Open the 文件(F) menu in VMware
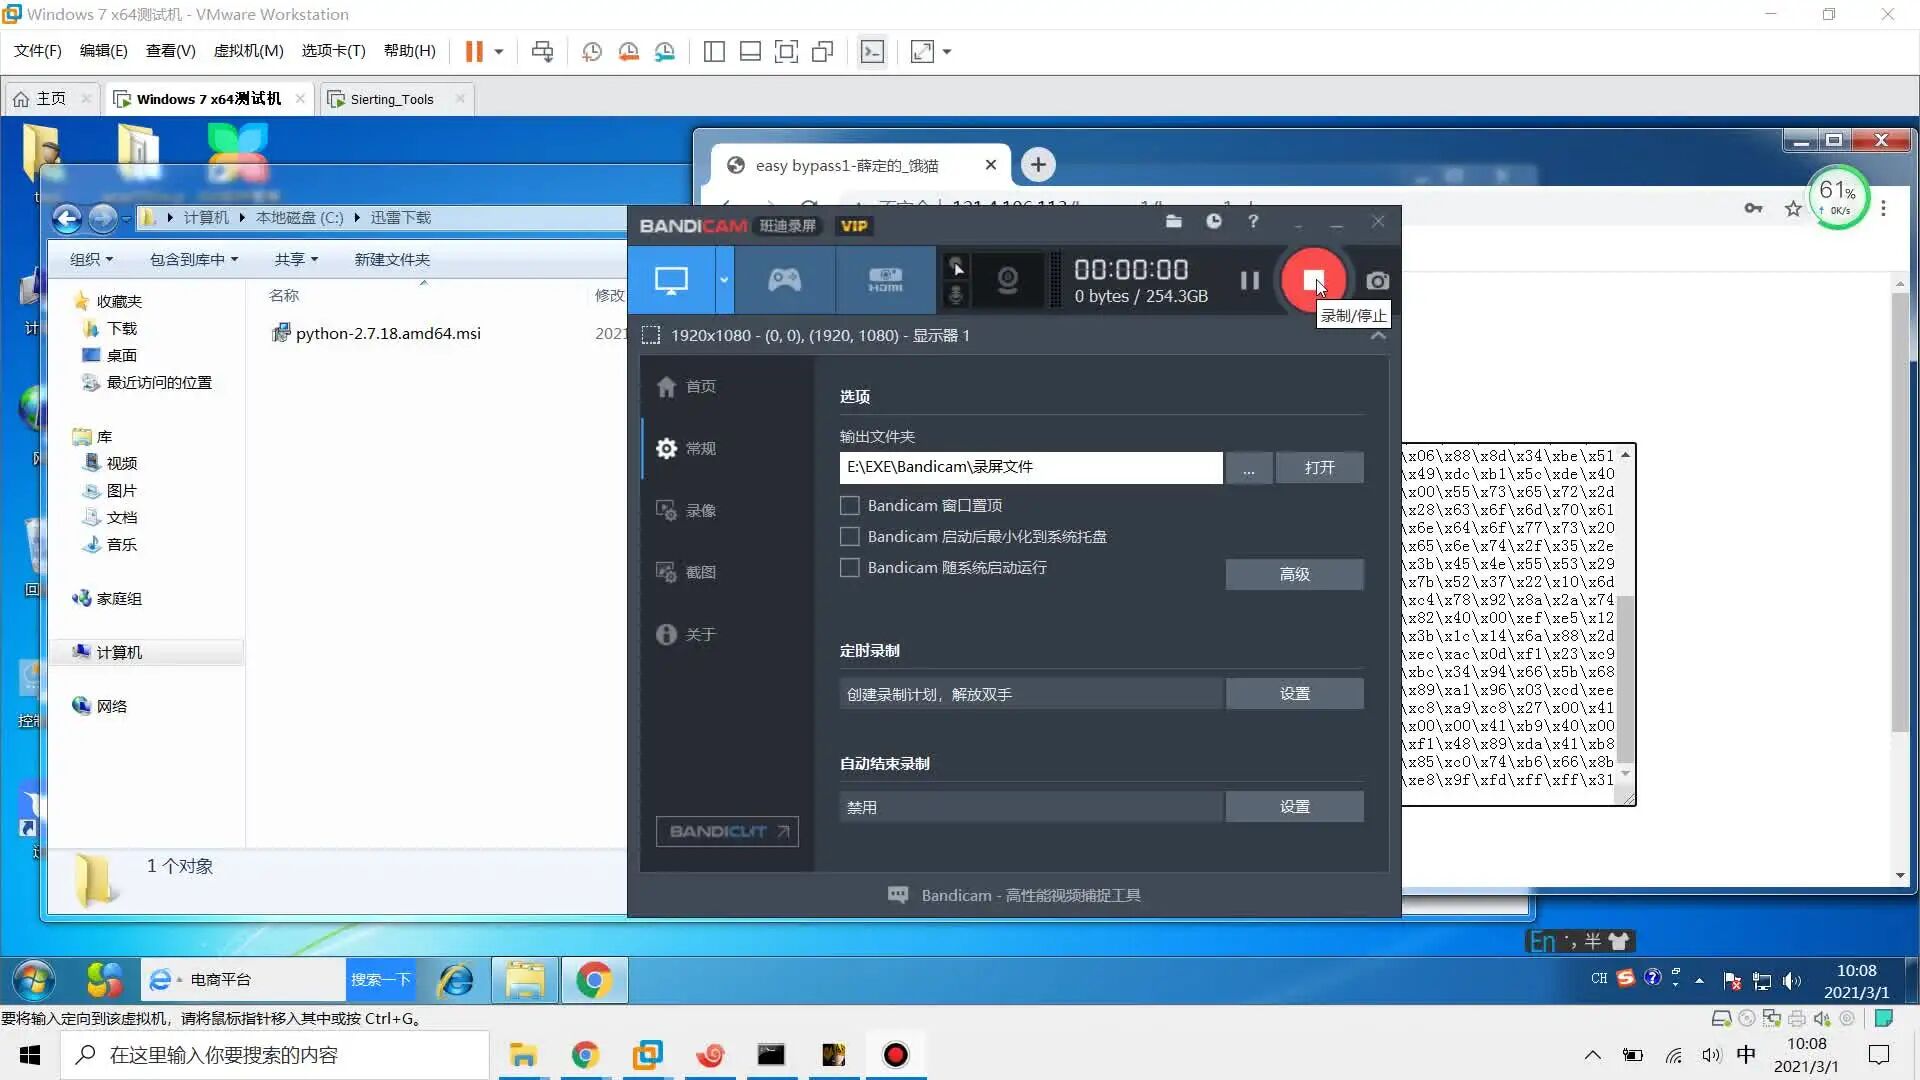This screenshot has height=1080, width=1920. (38, 51)
